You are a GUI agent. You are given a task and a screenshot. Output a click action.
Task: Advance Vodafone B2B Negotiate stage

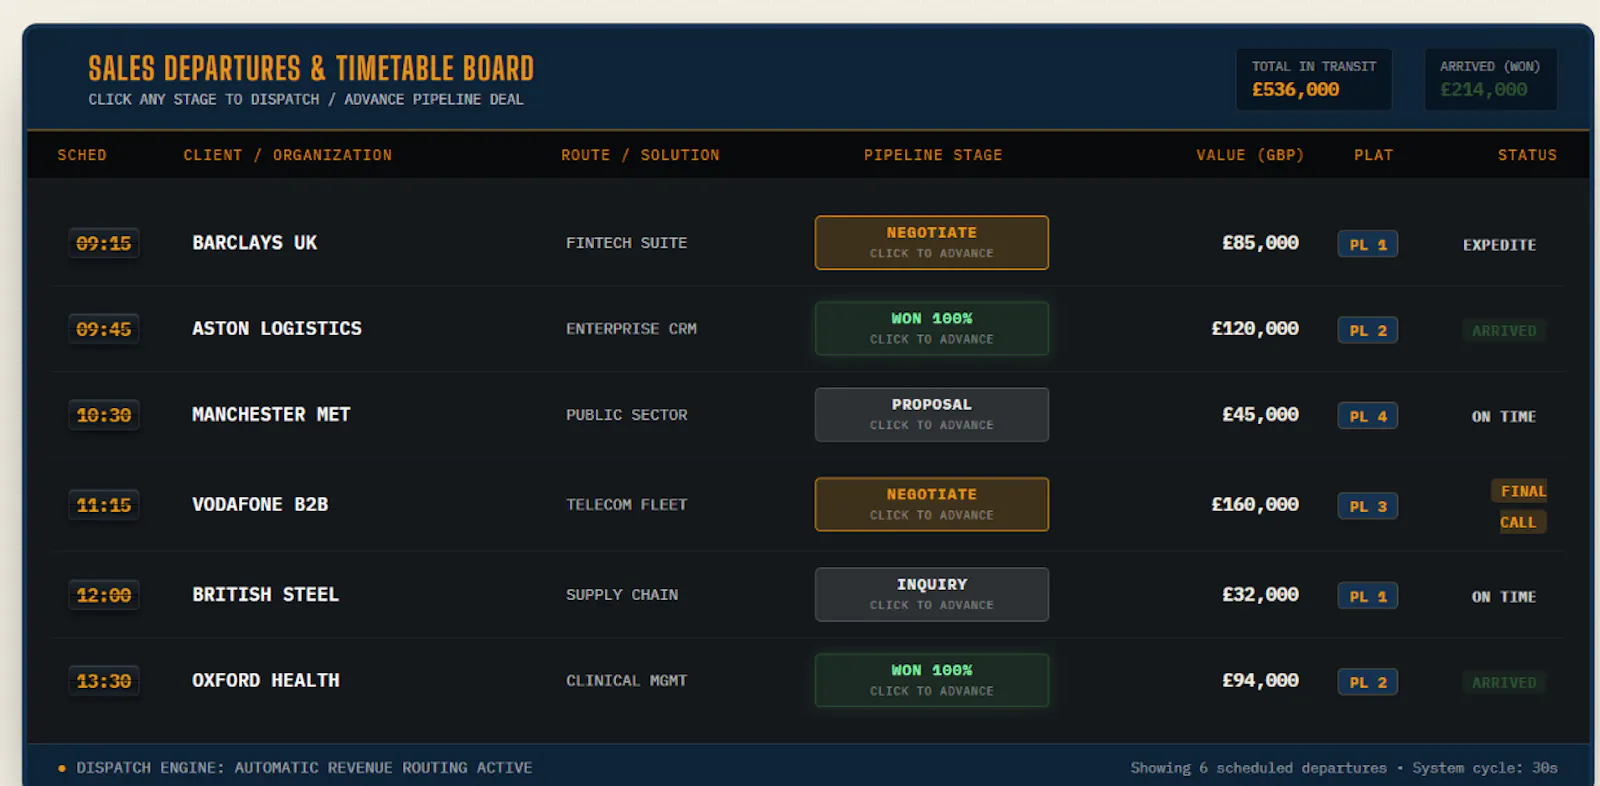932,505
